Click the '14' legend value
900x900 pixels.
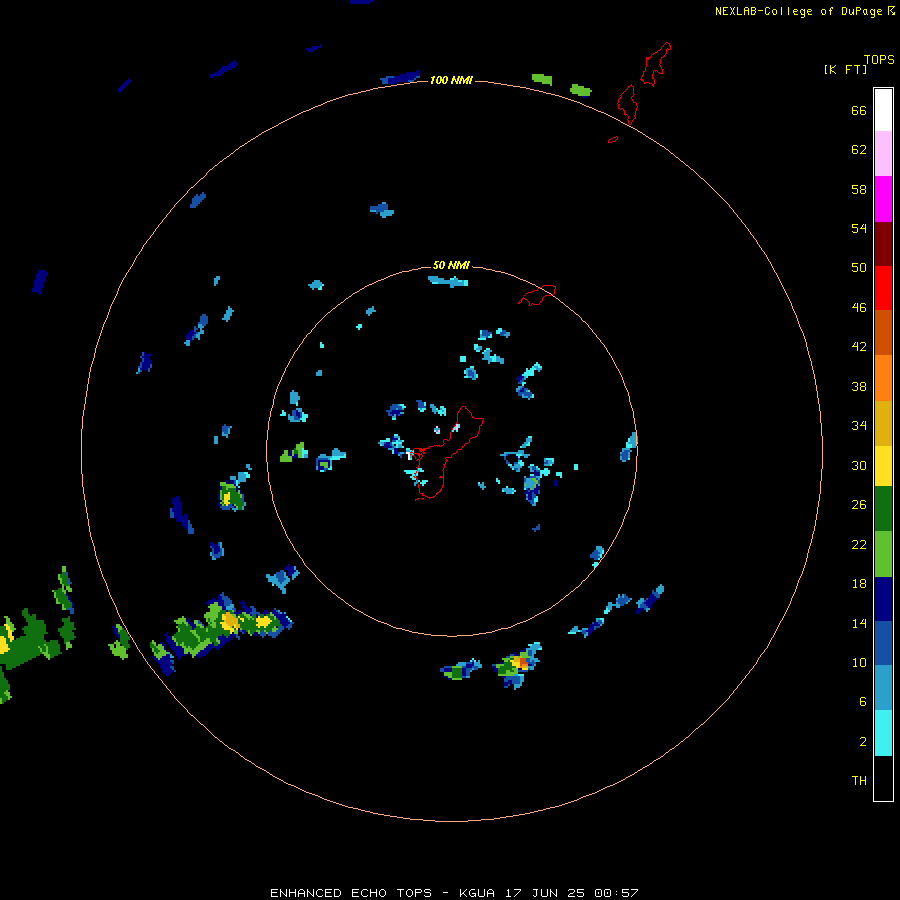[859, 623]
